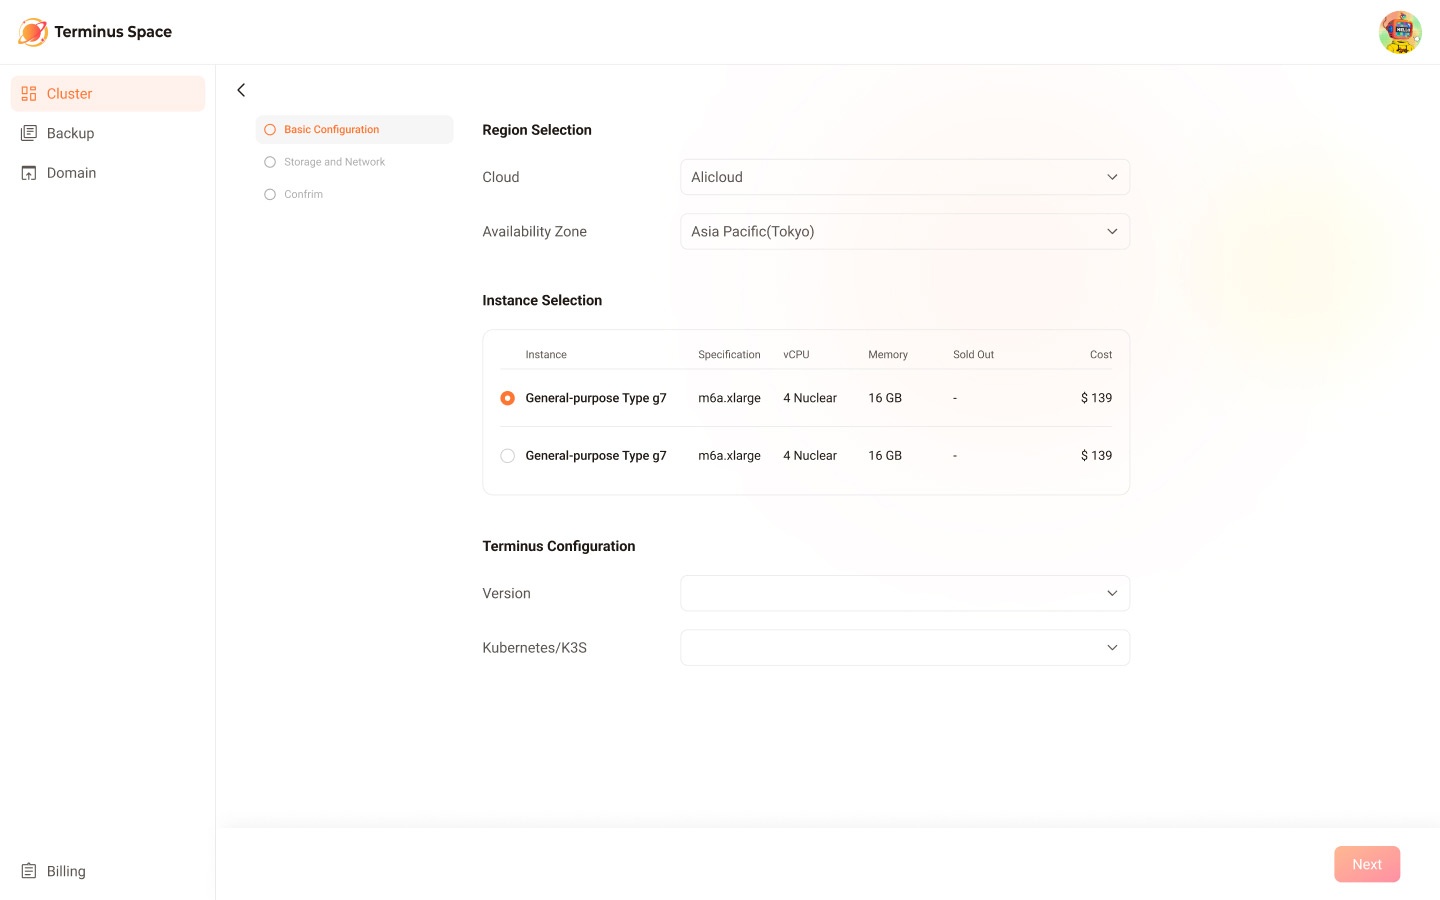The image size is (1440, 900).
Task: Open the Billing link in sidebar
Action: [66, 871]
